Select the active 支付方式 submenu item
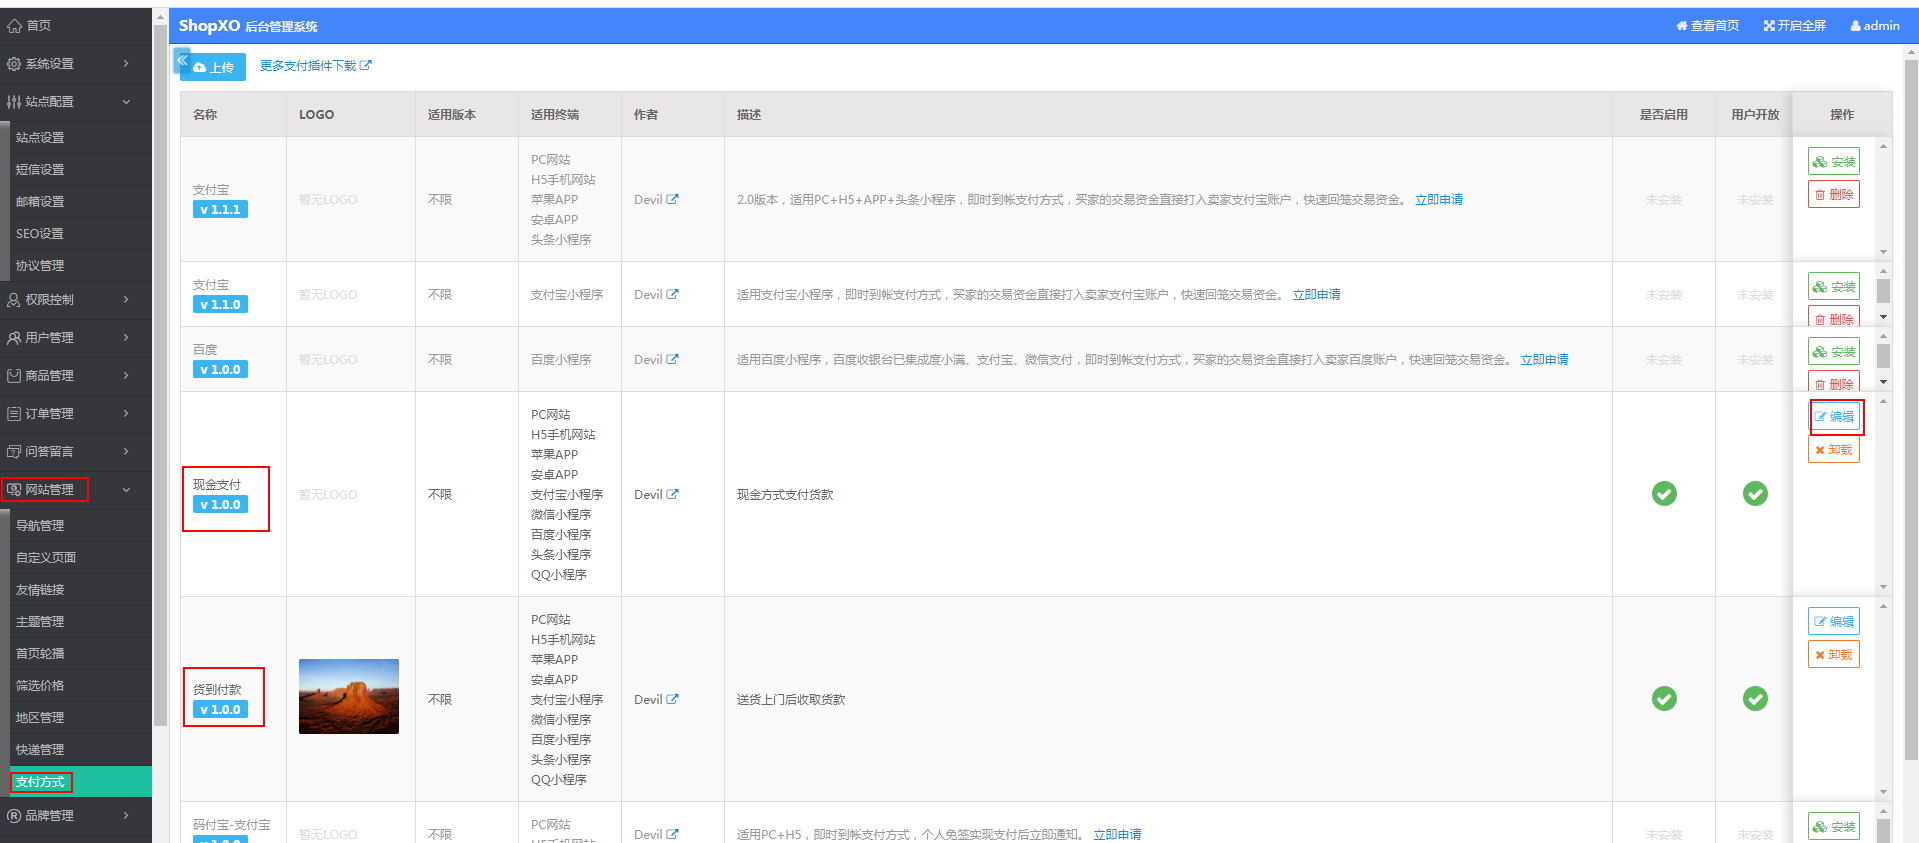1919x843 pixels. (80, 782)
